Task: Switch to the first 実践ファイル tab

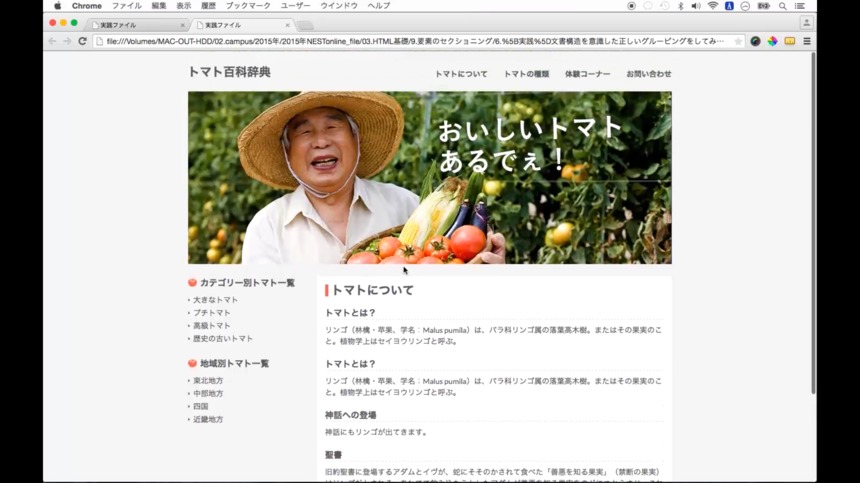Action: pos(137,25)
